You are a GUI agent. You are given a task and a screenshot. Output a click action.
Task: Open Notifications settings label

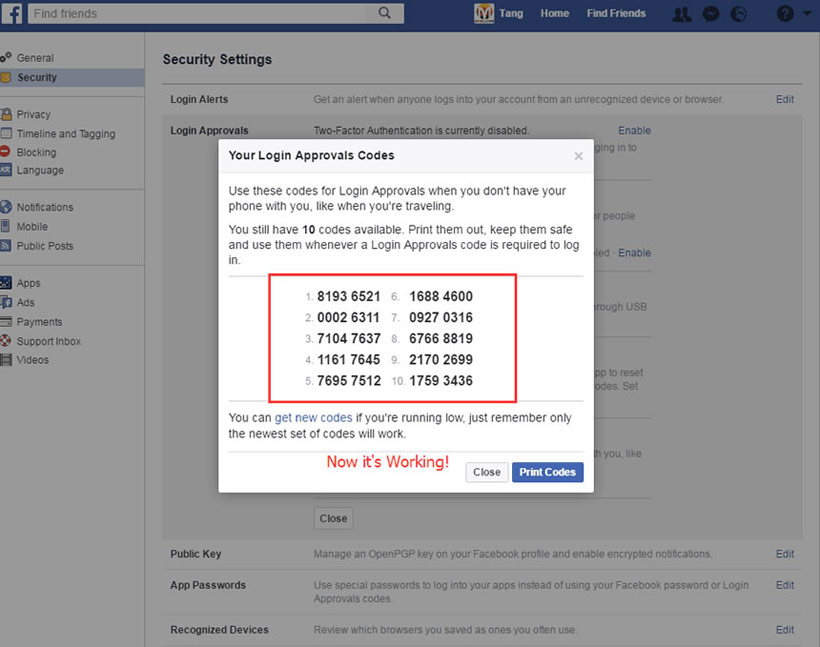pos(45,207)
